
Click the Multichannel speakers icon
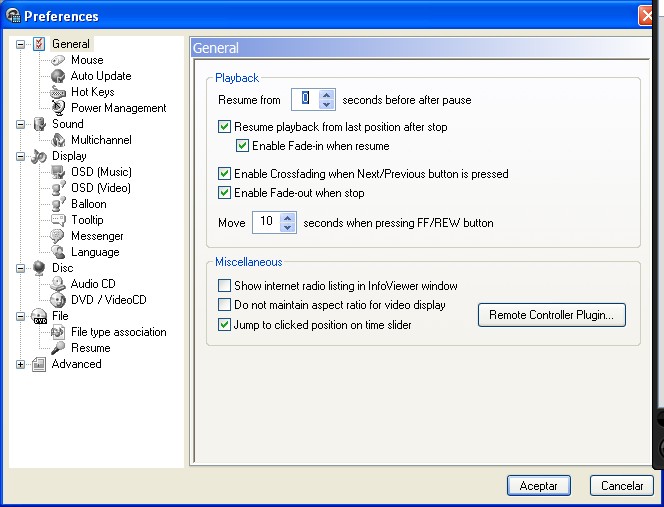click(x=58, y=140)
